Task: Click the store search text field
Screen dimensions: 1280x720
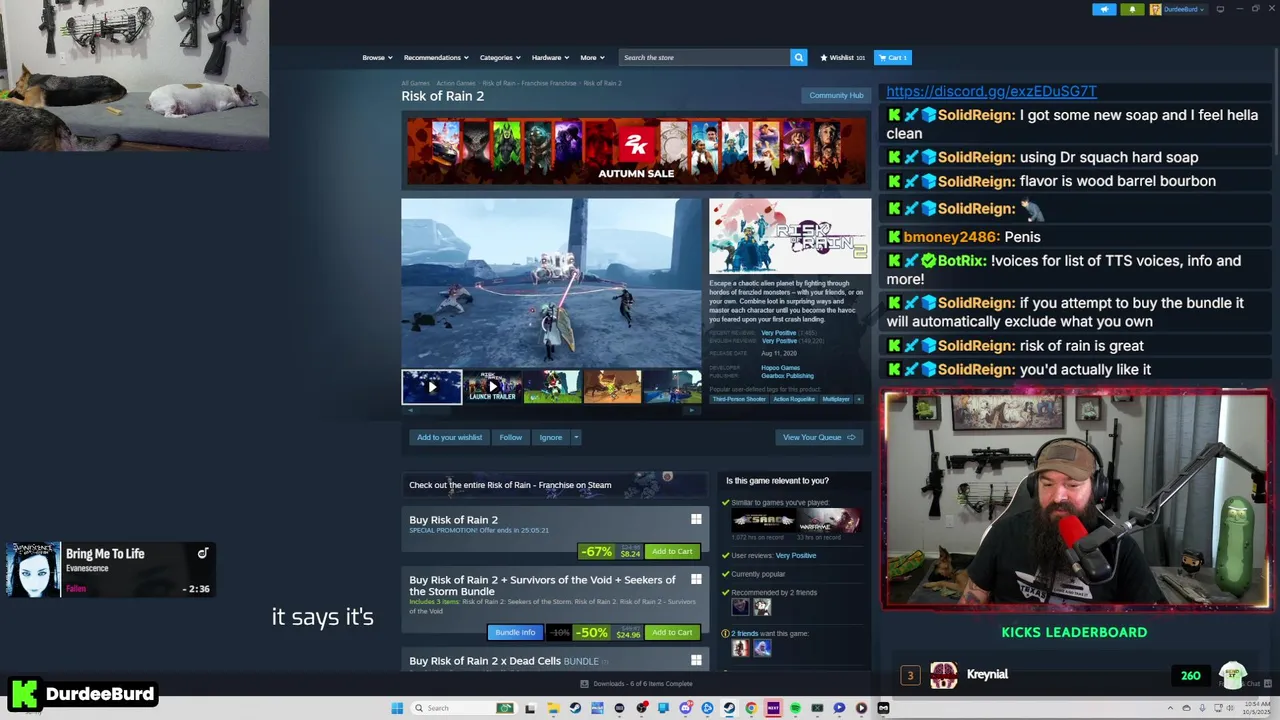Action: (x=704, y=57)
